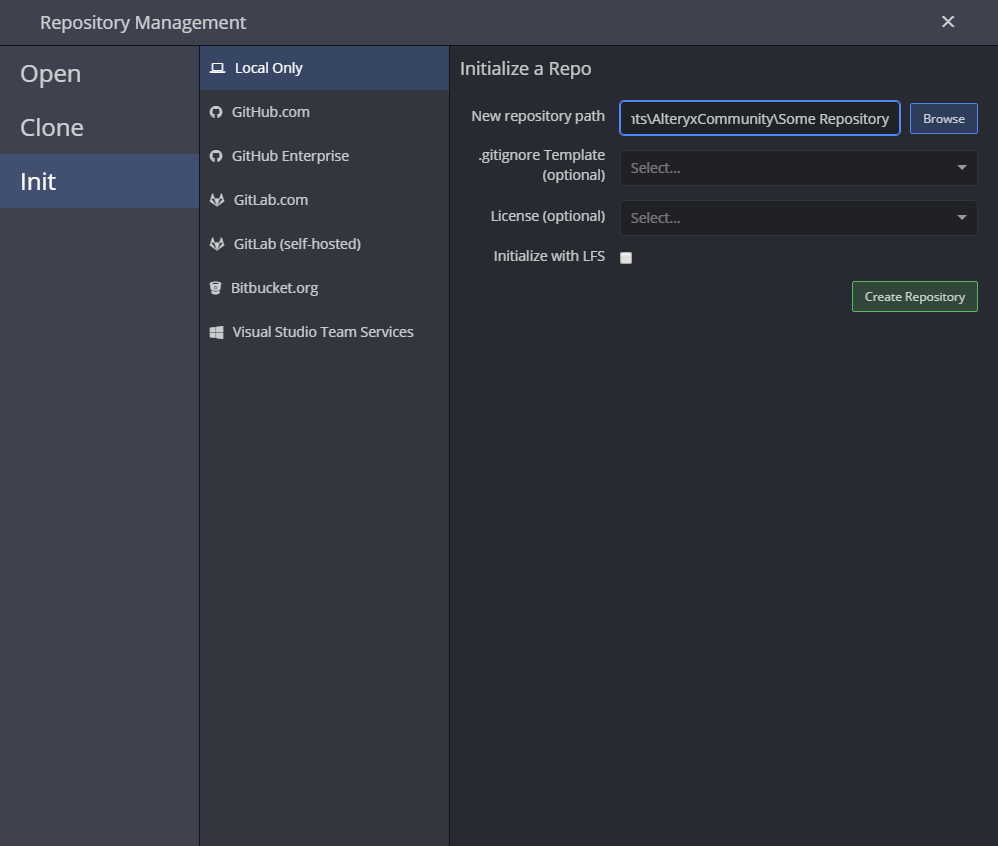Click inside the new repository path field
The height and width of the screenshot is (846, 998).
point(759,117)
